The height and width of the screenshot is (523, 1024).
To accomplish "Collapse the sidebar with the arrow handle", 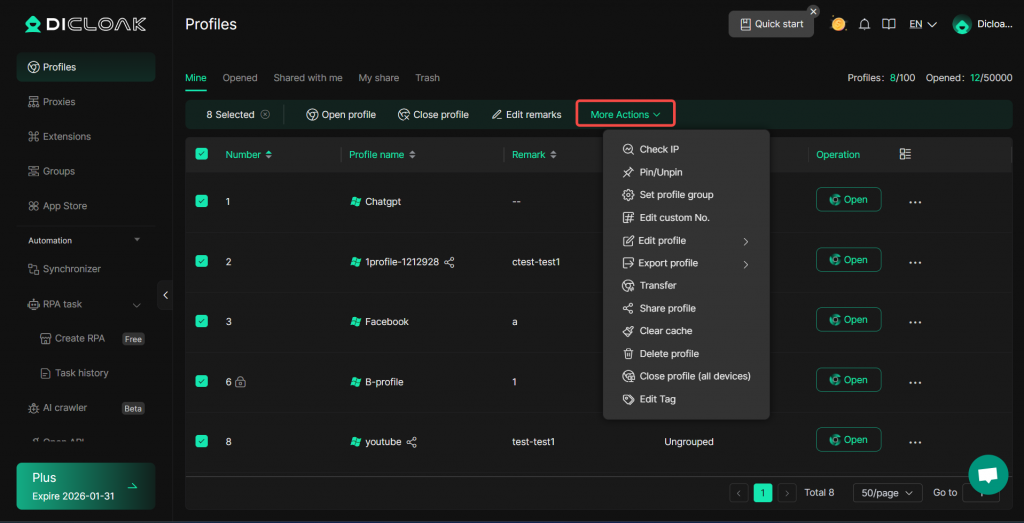I will pyautogui.click(x=166, y=295).
